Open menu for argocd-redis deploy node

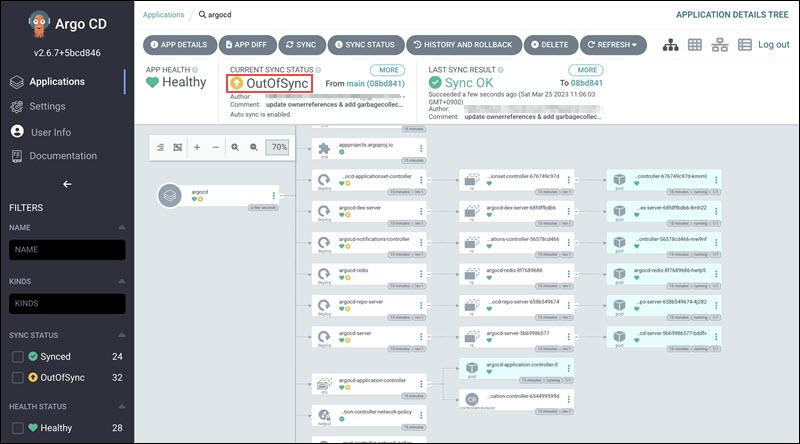point(421,274)
